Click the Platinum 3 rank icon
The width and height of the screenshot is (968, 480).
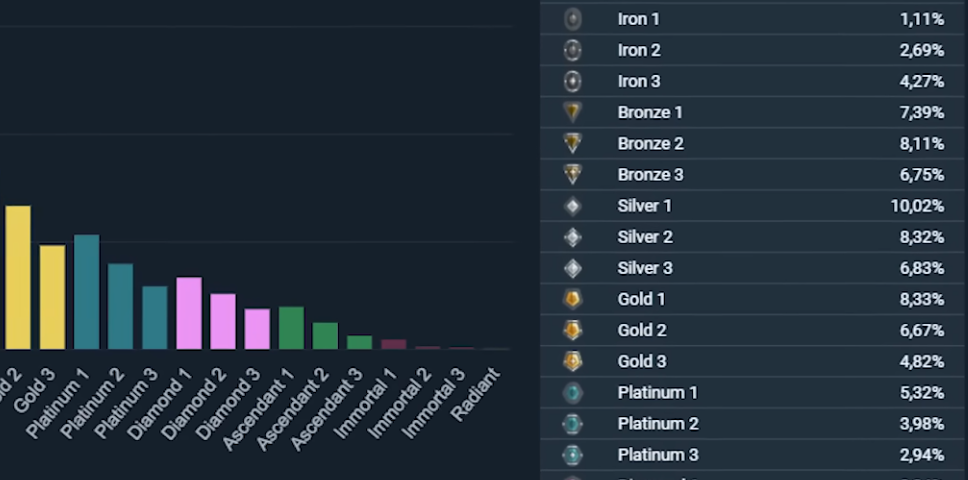pyautogui.click(x=573, y=455)
